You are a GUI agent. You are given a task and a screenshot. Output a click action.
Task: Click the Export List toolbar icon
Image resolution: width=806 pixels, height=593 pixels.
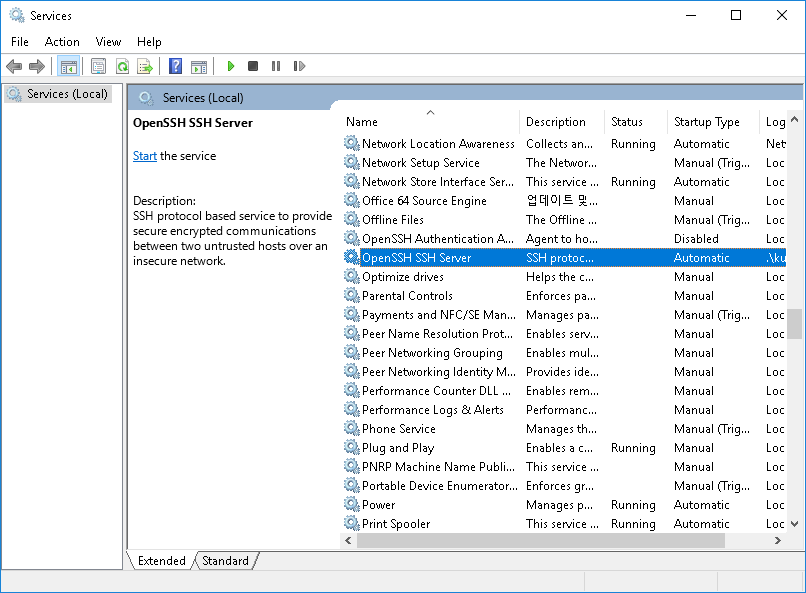click(145, 66)
